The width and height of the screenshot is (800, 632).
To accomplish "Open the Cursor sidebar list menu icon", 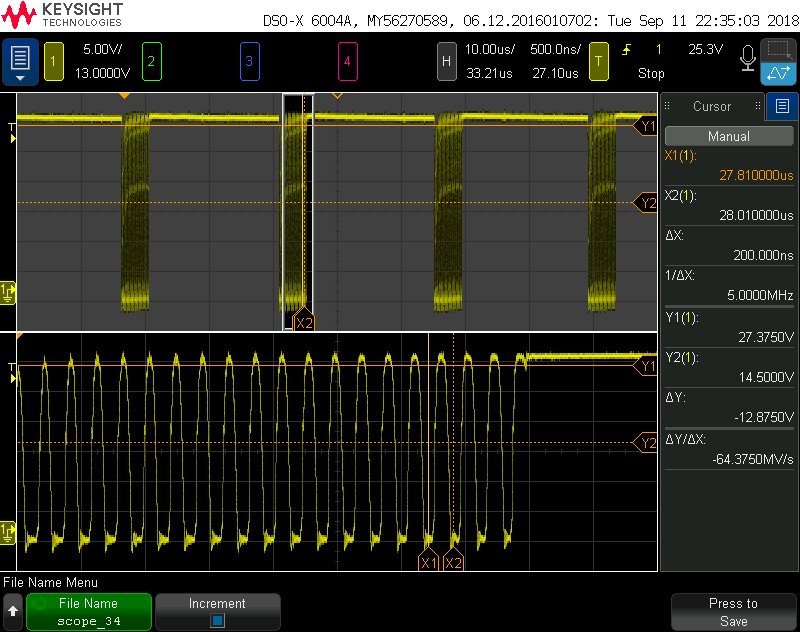I will pyautogui.click(x=782, y=106).
